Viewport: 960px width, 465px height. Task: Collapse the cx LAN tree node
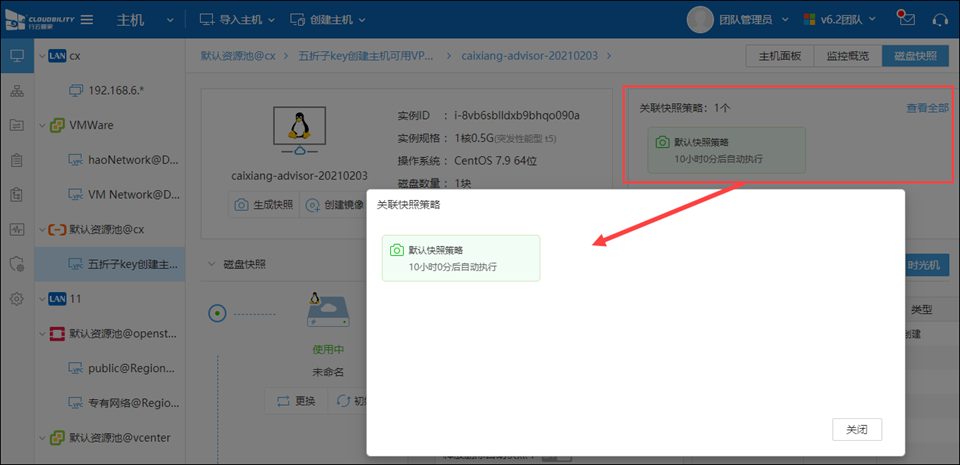click(x=40, y=56)
